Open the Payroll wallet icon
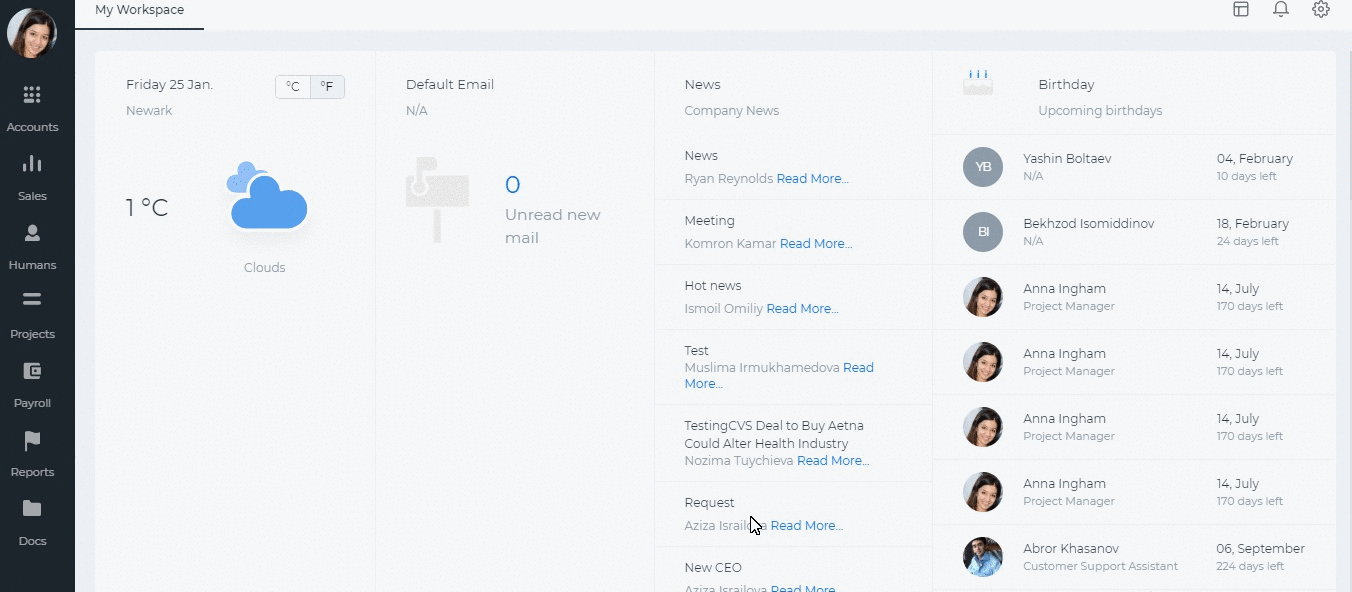This screenshot has width=1352, height=592. 32,371
